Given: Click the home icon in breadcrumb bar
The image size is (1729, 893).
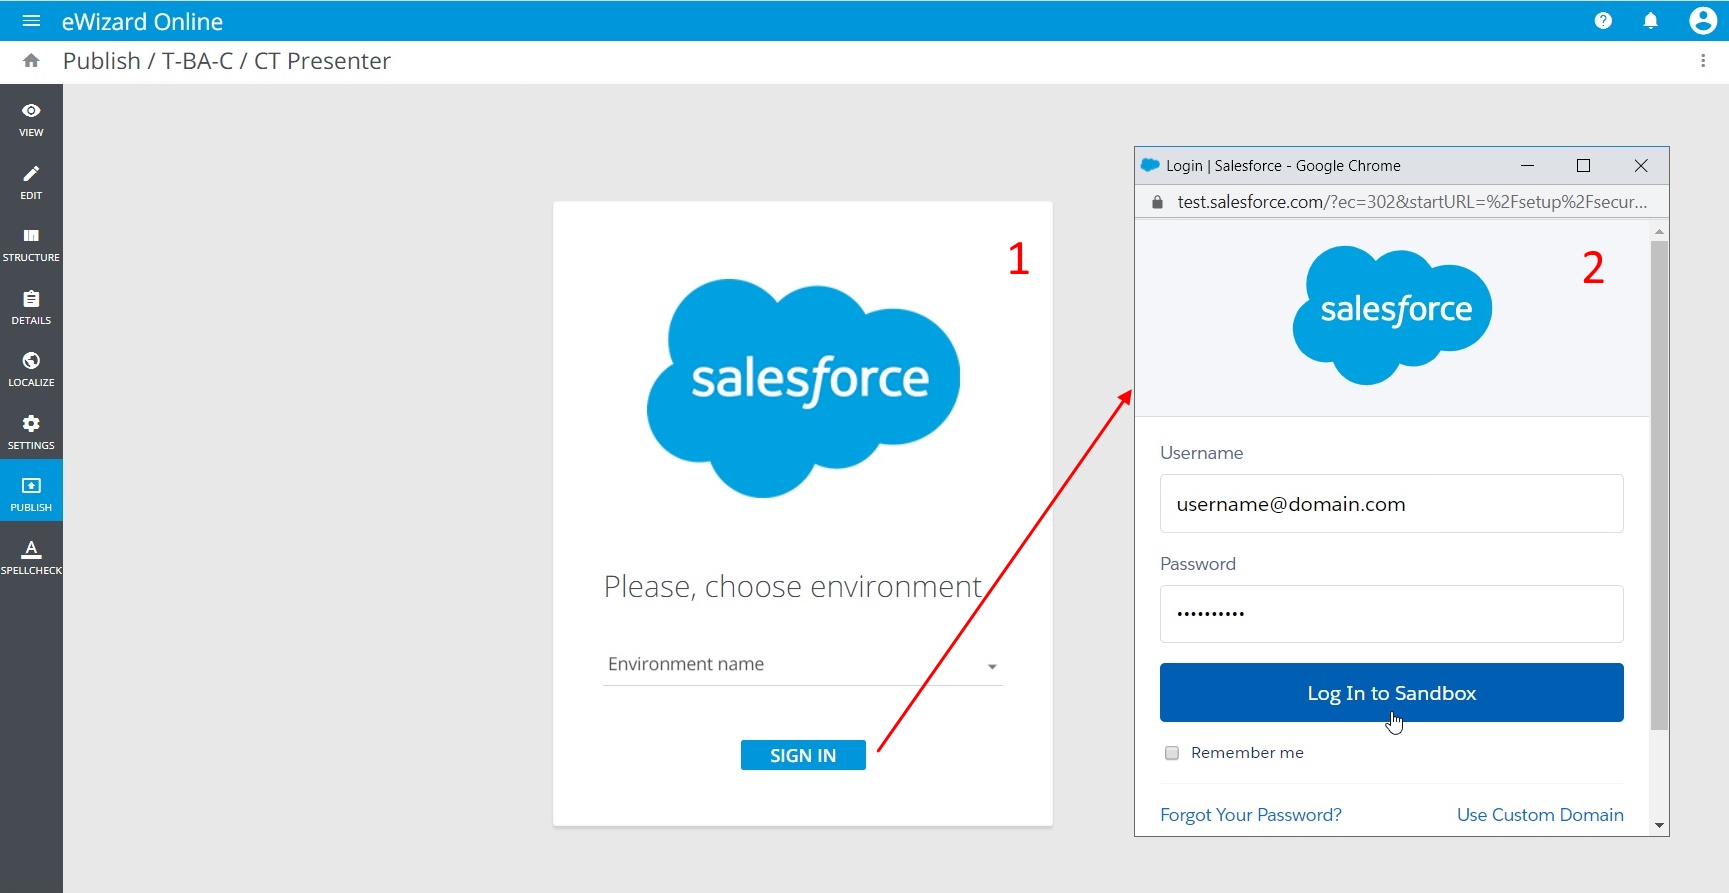Looking at the screenshot, I should (x=31, y=61).
